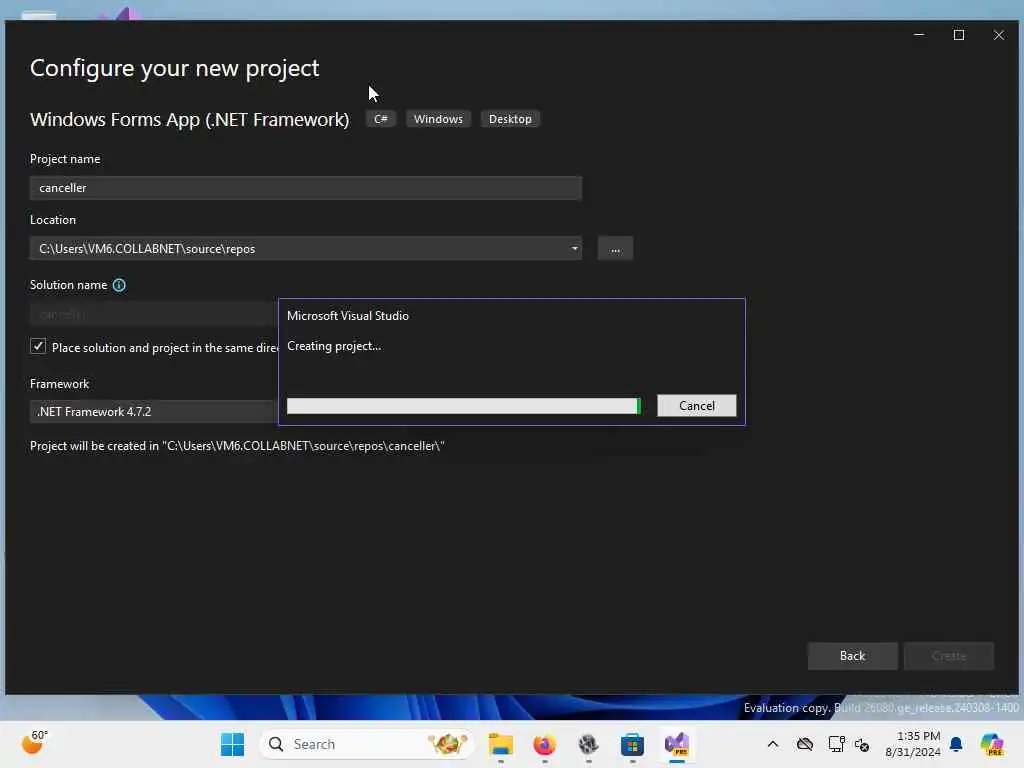Minimize the Configure project window
The image size is (1024, 768).
point(919,35)
